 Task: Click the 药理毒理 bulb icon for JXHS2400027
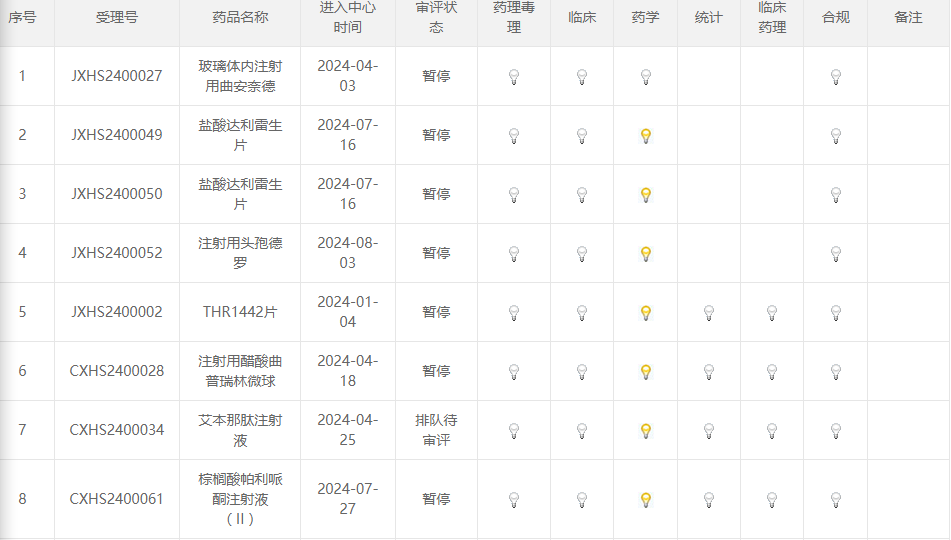[514, 76]
